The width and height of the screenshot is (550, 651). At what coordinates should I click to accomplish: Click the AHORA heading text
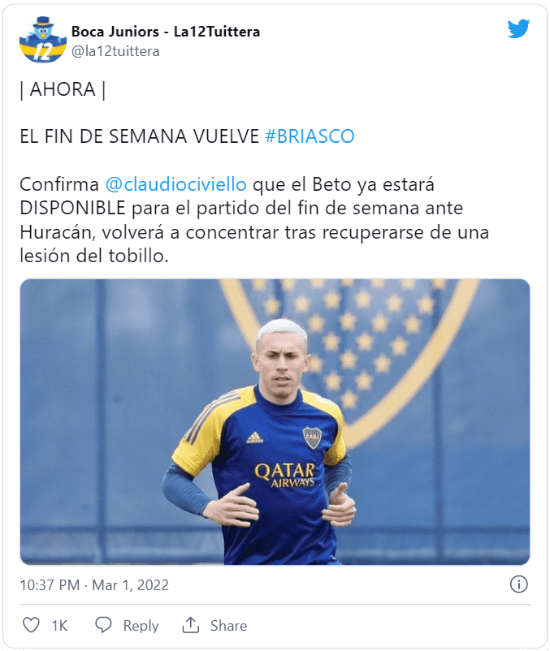coord(63,89)
